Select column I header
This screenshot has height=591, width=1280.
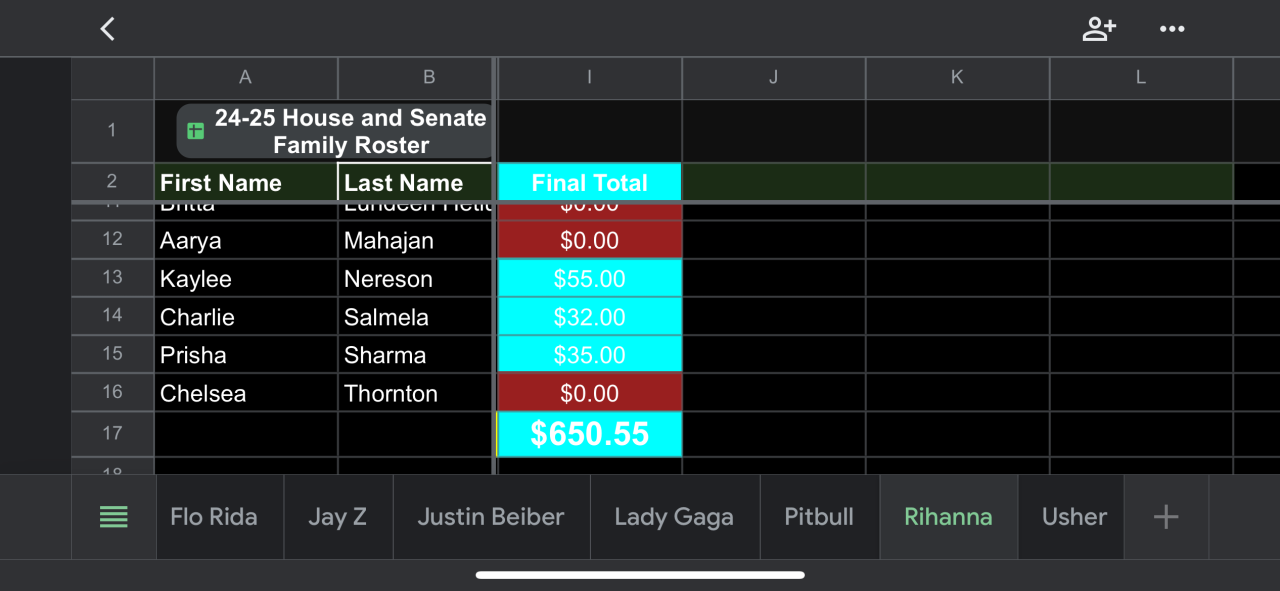(590, 77)
